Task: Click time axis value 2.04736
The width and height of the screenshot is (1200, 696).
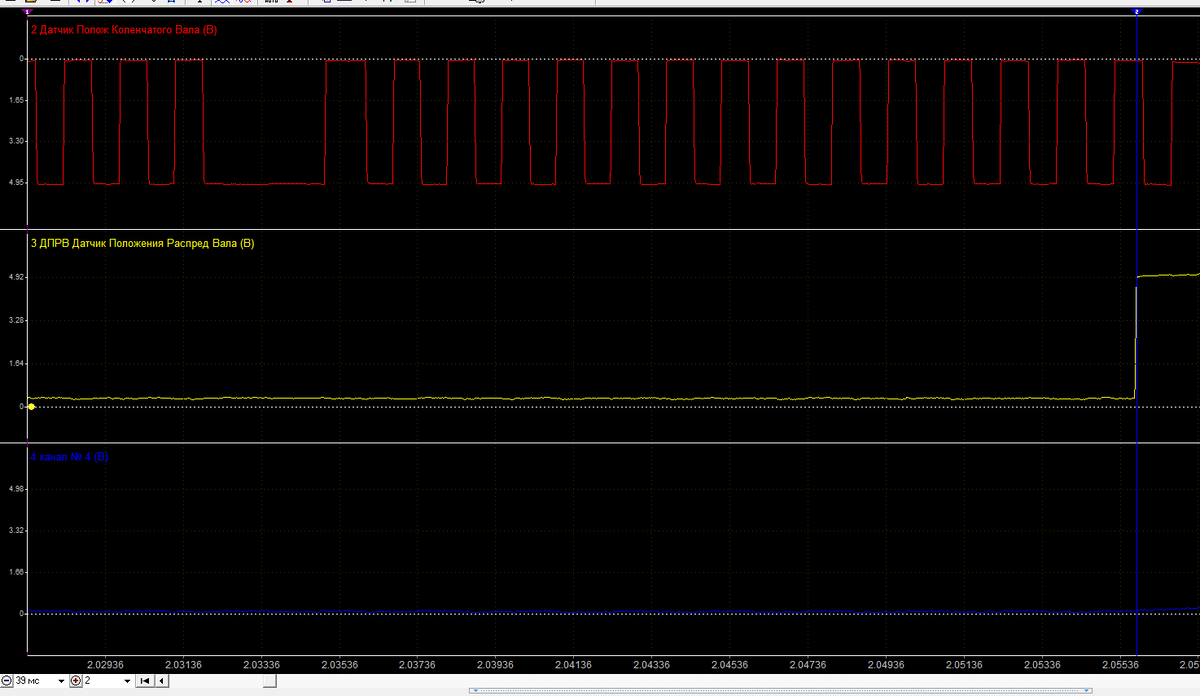Action: tap(807, 664)
